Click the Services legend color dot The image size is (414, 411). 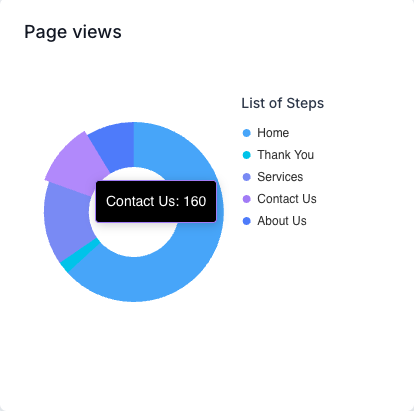point(247,177)
